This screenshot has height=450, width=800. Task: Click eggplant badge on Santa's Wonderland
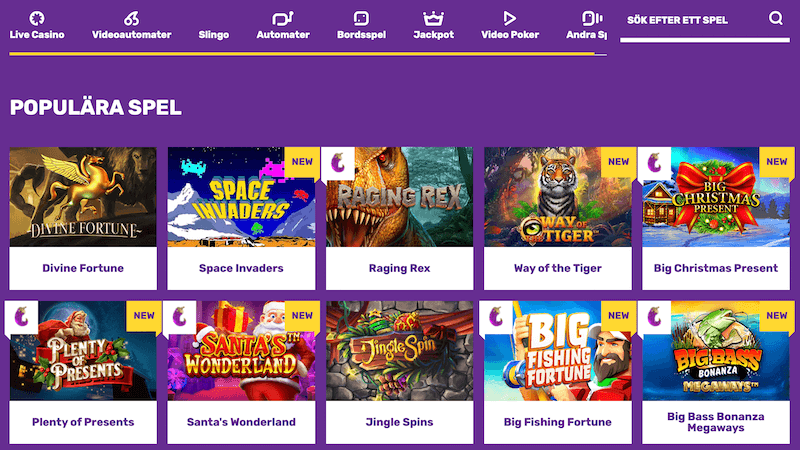pos(180,317)
